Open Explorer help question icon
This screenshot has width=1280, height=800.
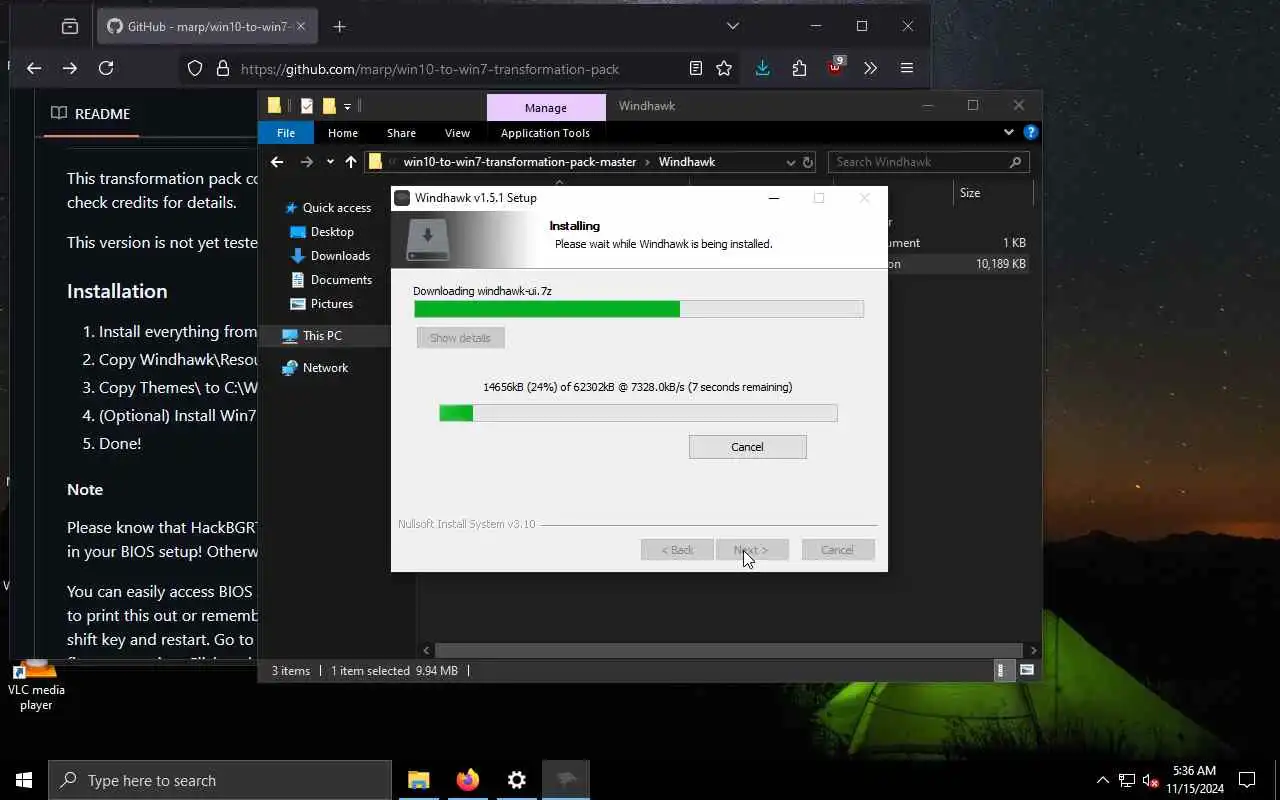[1030, 132]
